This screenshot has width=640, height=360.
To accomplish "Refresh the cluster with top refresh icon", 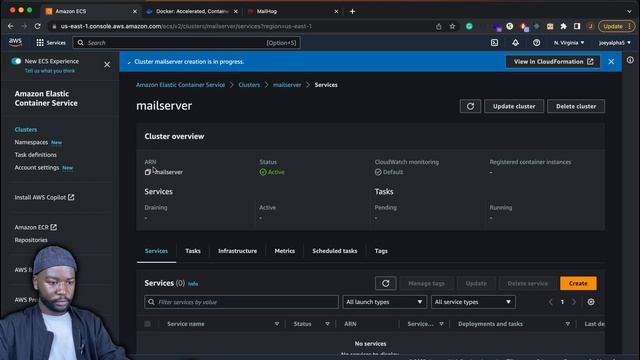I will (470, 106).
